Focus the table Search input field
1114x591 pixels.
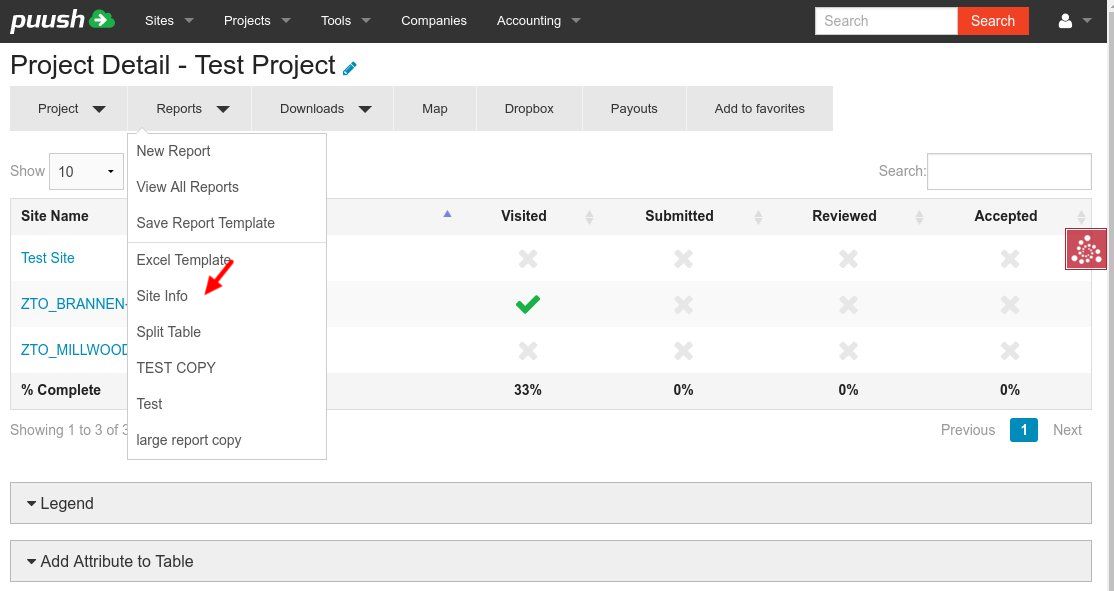(1009, 171)
